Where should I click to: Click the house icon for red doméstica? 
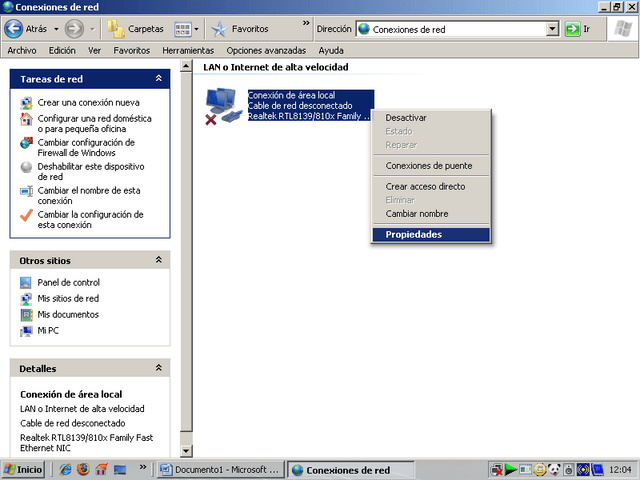click(27, 119)
